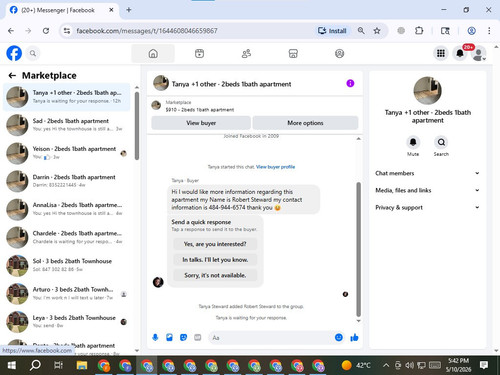Expand Media, files and links section
500x375 pixels.
click(427, 190)
